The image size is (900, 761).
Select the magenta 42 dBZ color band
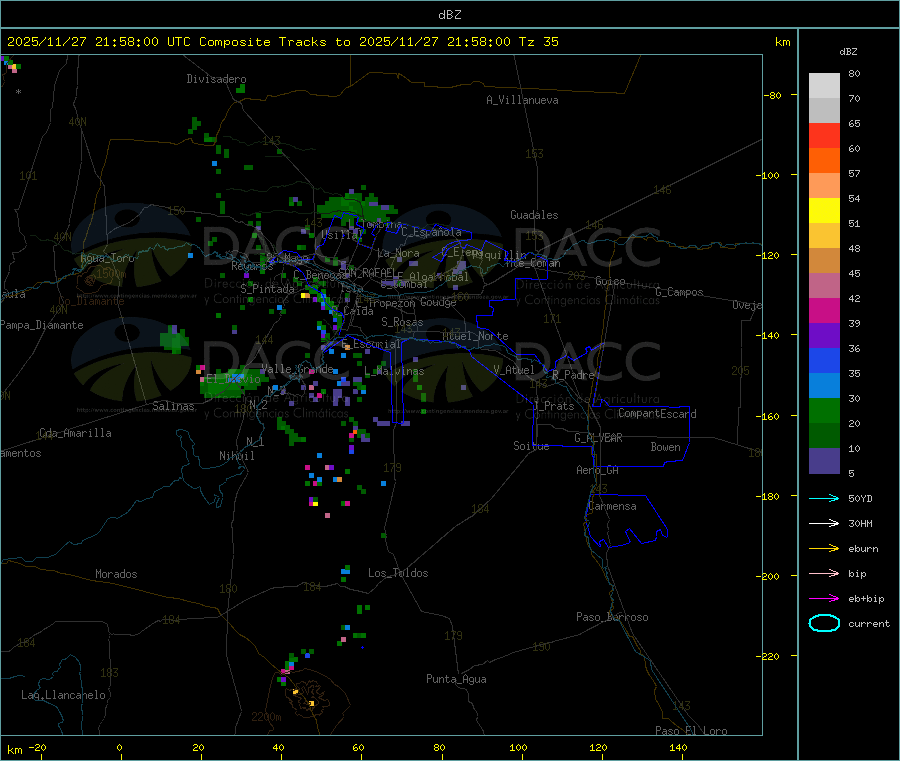[x=824, y=310]
